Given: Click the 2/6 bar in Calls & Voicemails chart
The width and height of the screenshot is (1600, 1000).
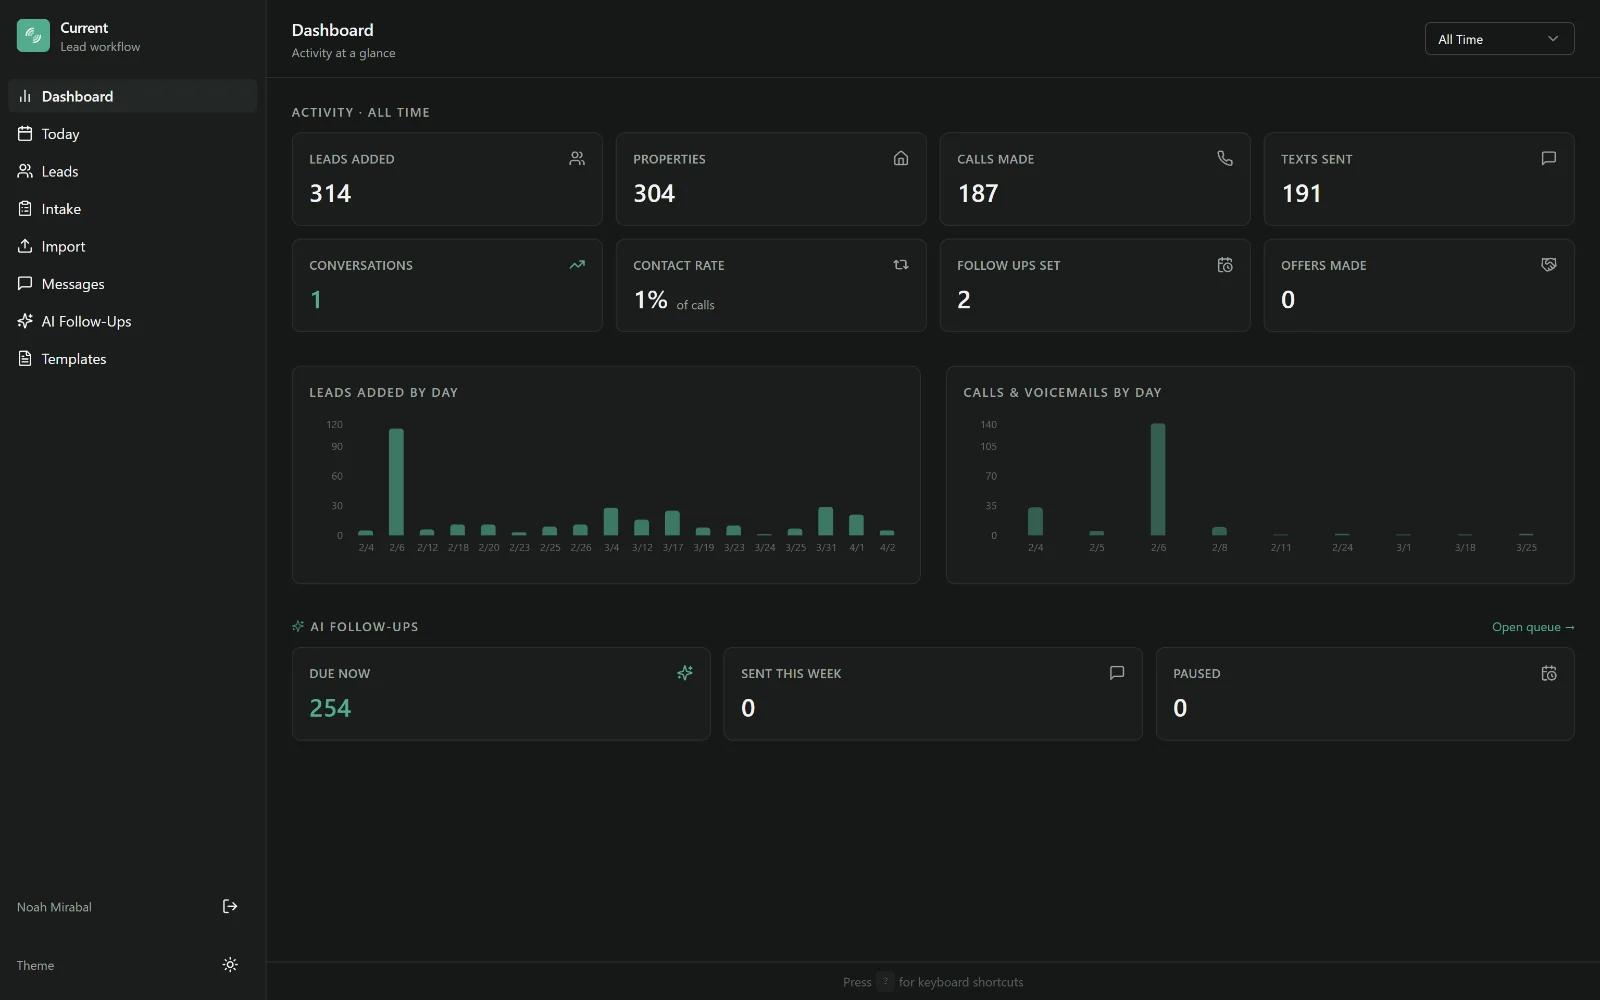Looking at the screenshot, I should pos(1158,479).
